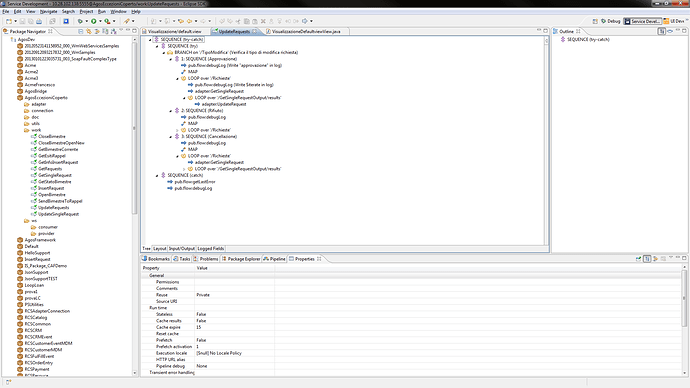This screenshot has width=690, height=388.
Task: Click the Collapse All icon in Package Navigator
Action: 81,31
